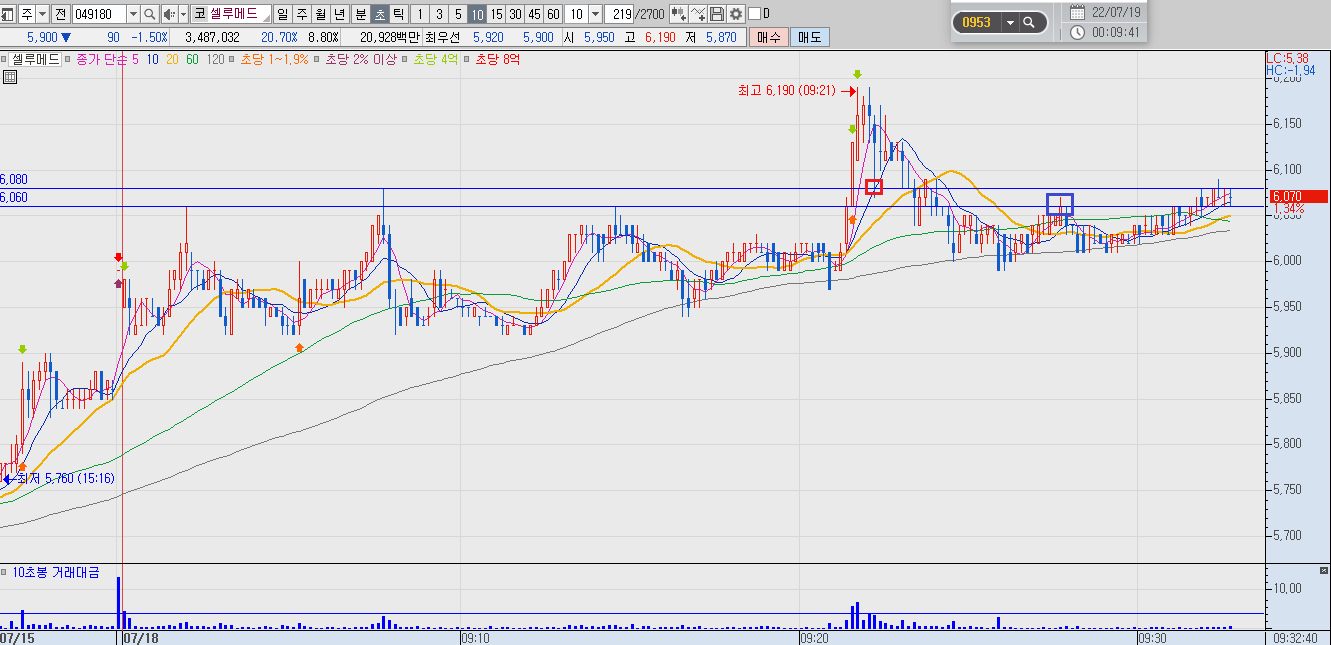Switch to the 일 daily chart period
This screenshot has height=645, width=1331.
(282, 14)
